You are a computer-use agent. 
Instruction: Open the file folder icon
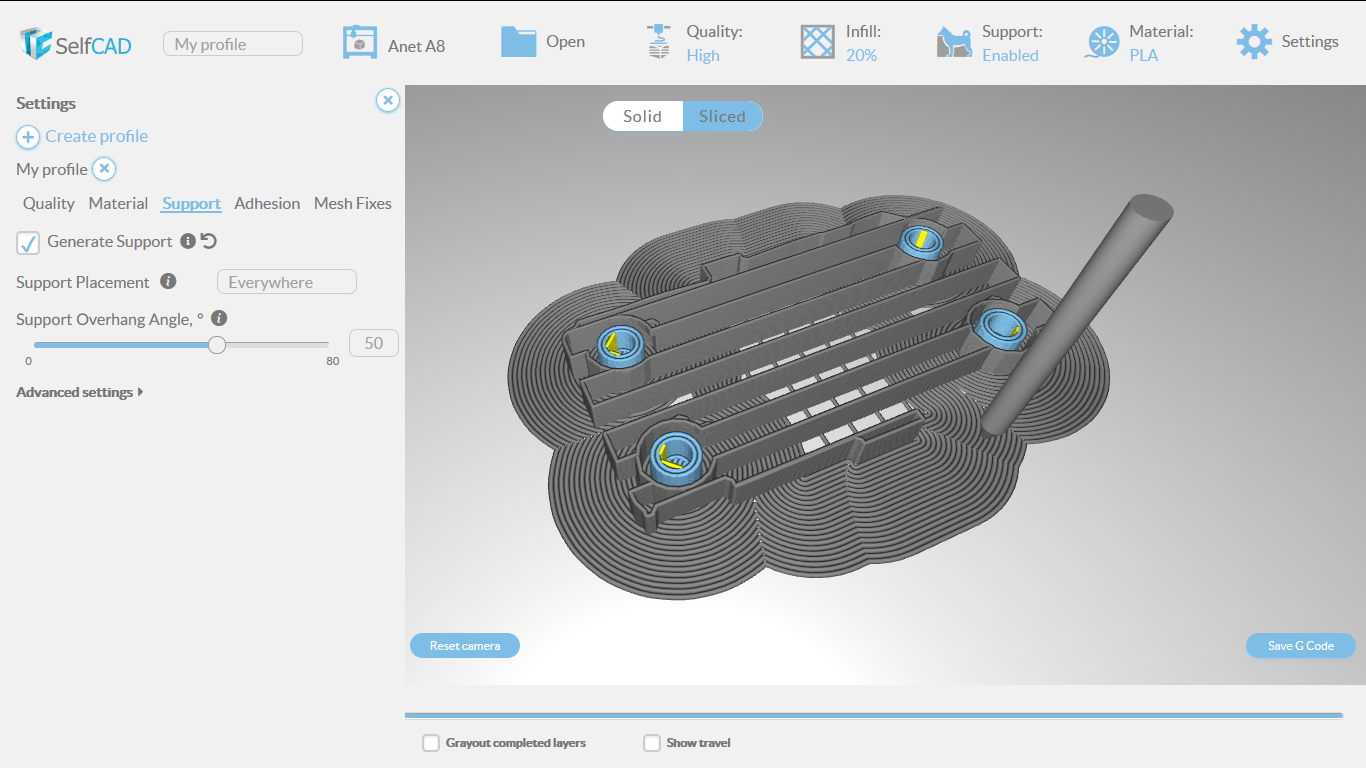(518, 41)
